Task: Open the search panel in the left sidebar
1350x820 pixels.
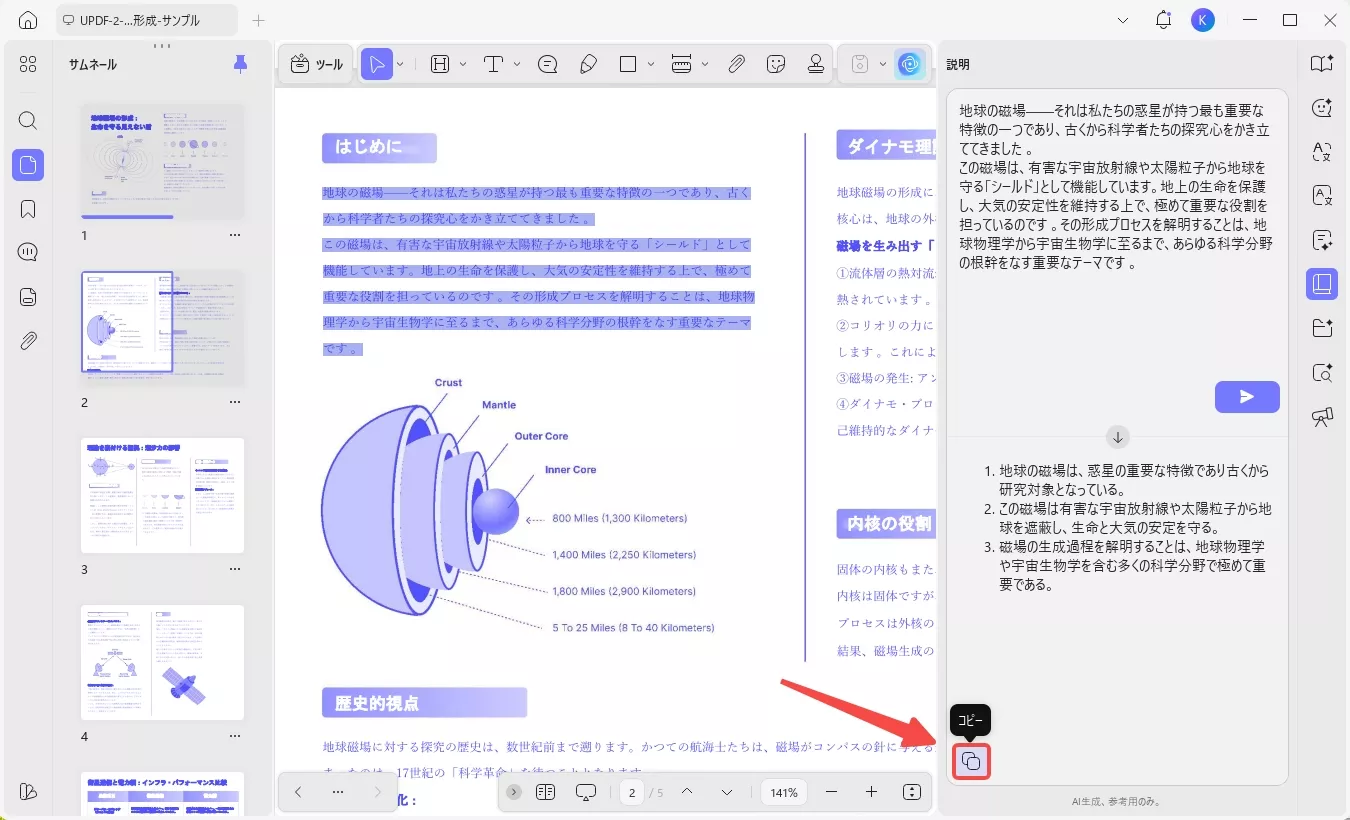Action: click(27, 121)
